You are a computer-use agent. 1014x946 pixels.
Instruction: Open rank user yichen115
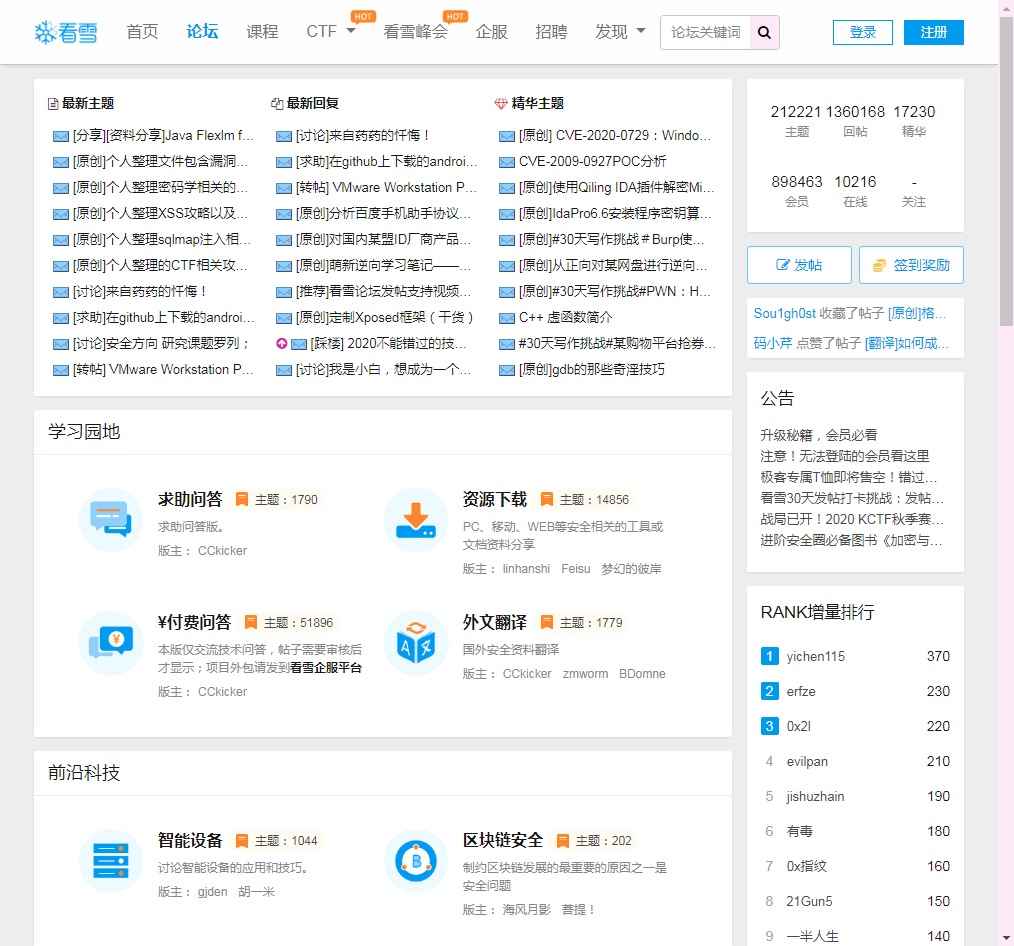coord(815,656)
